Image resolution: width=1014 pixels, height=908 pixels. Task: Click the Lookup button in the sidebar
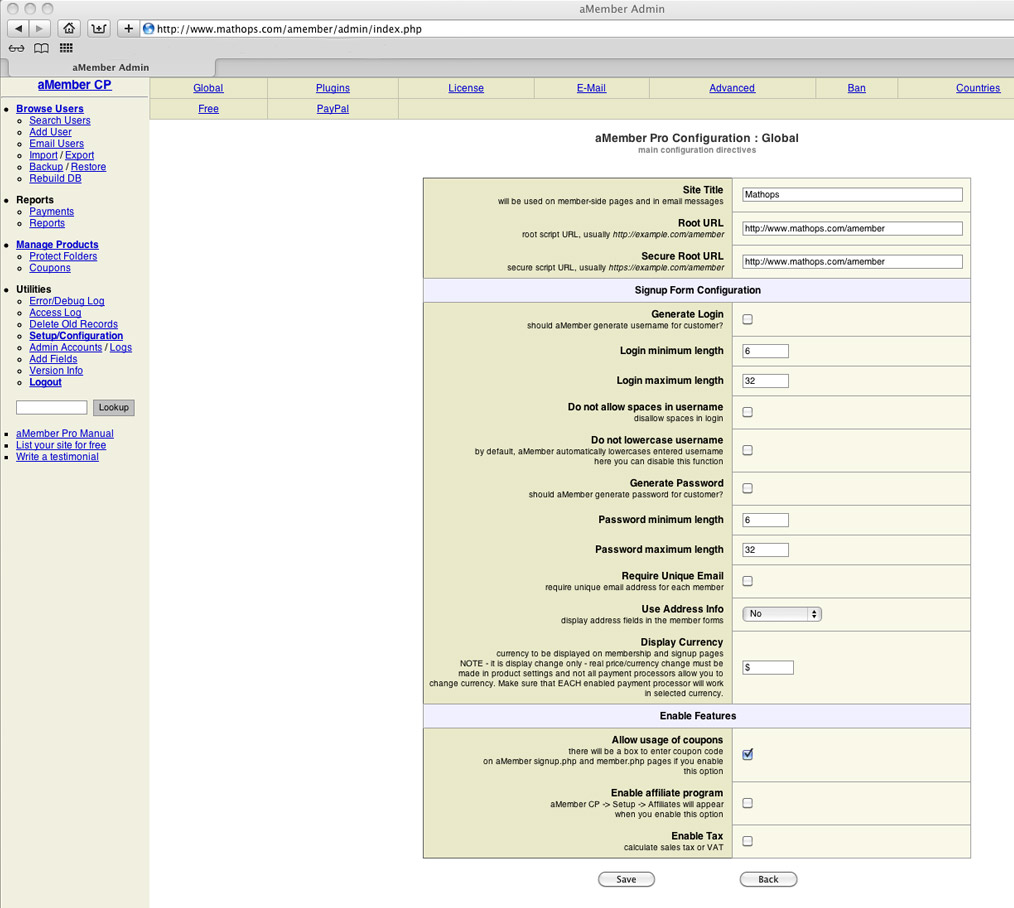113,408
